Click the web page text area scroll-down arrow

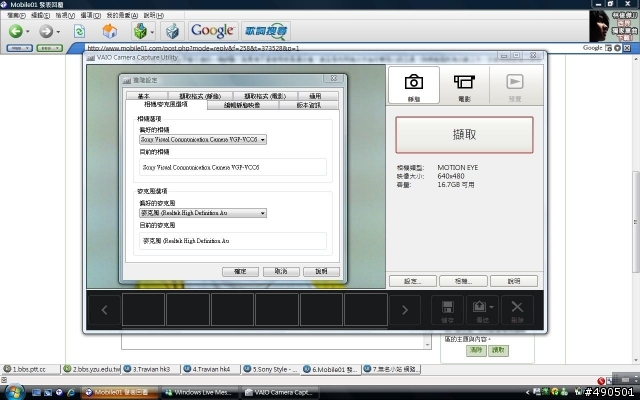(x=427, y=345)
